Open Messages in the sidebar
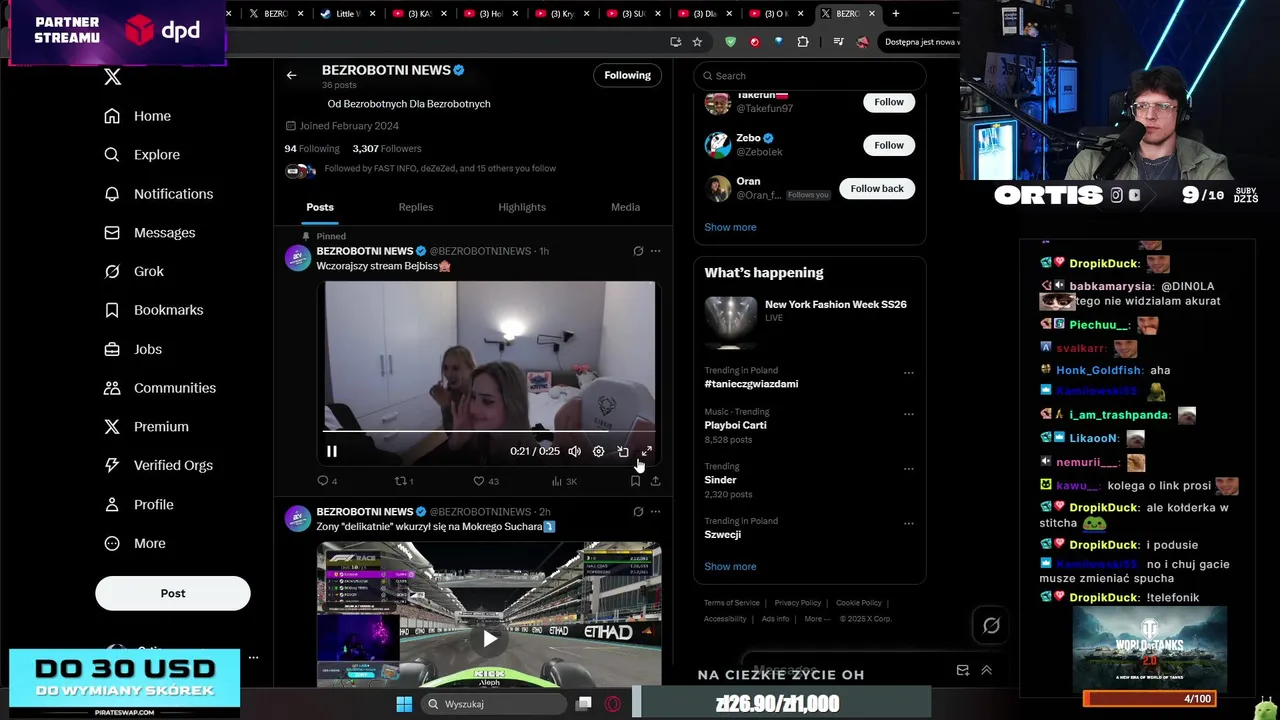 [149, 233]
